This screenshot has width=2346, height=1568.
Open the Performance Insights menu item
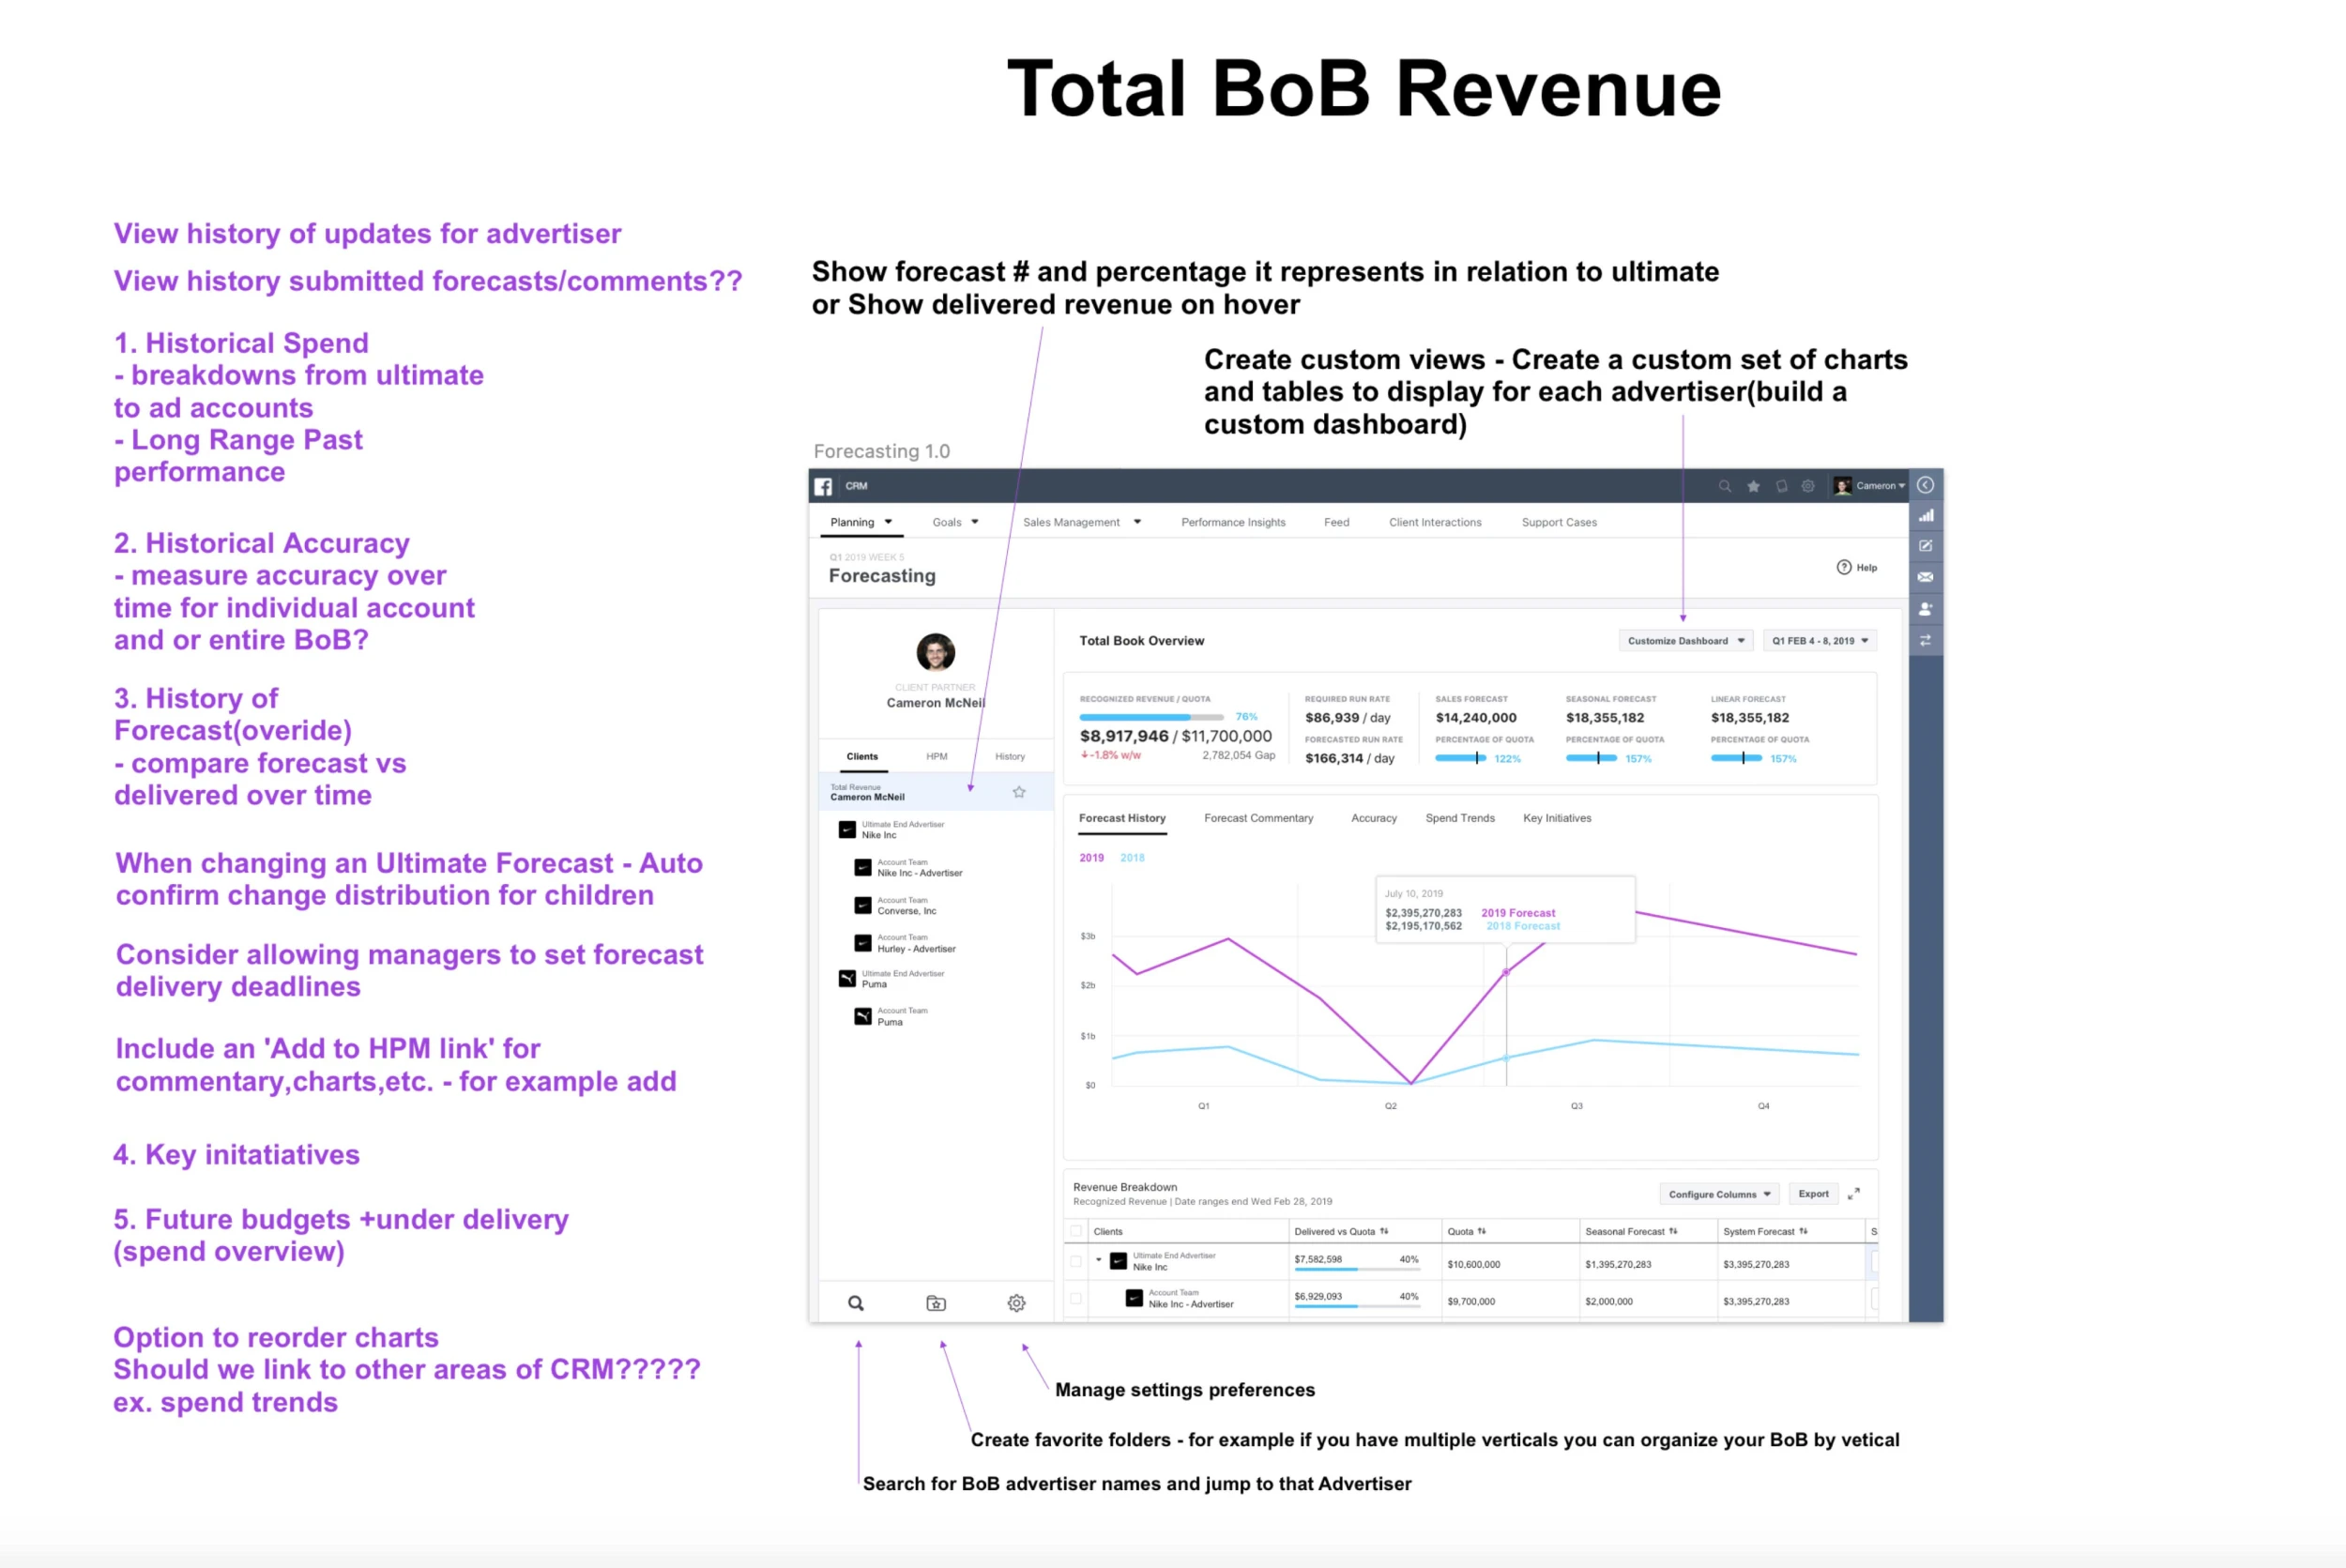[1233, 522]
